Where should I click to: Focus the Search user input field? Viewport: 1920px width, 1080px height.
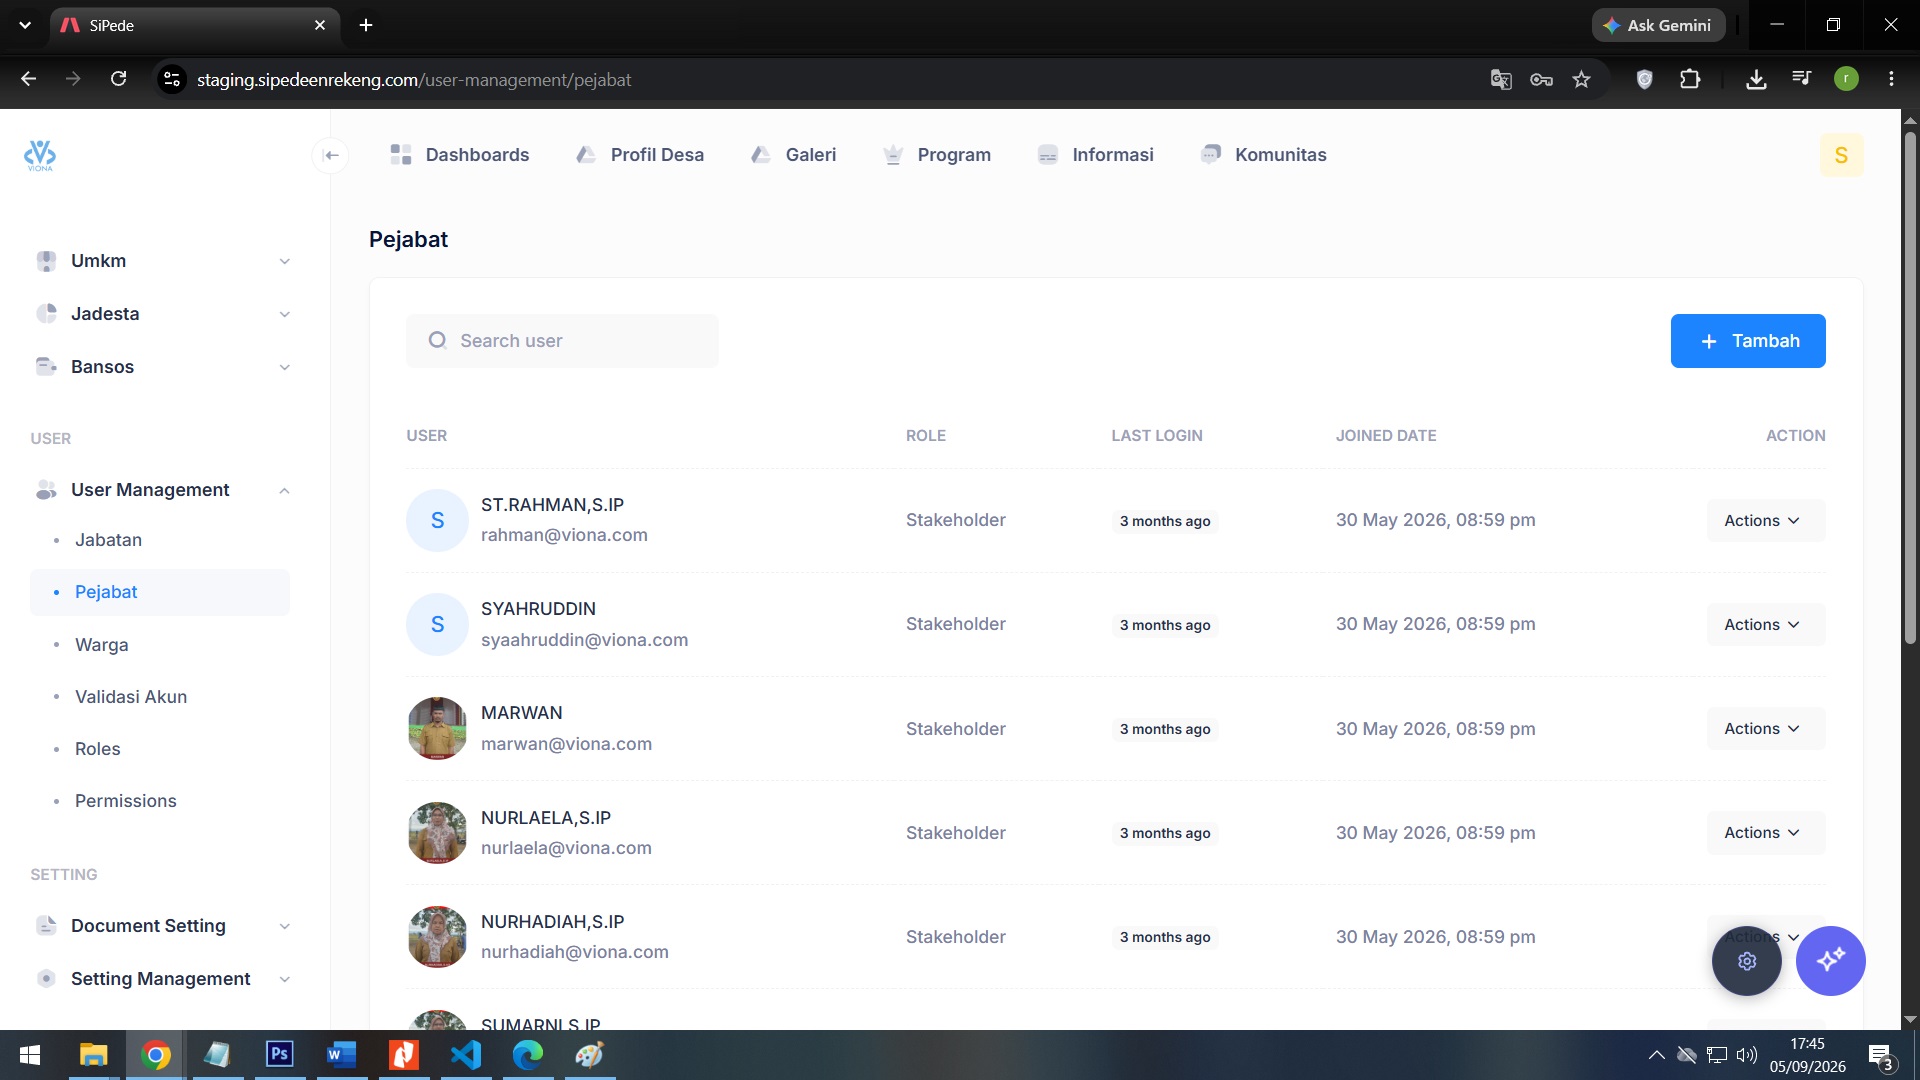tap(562, 341)
